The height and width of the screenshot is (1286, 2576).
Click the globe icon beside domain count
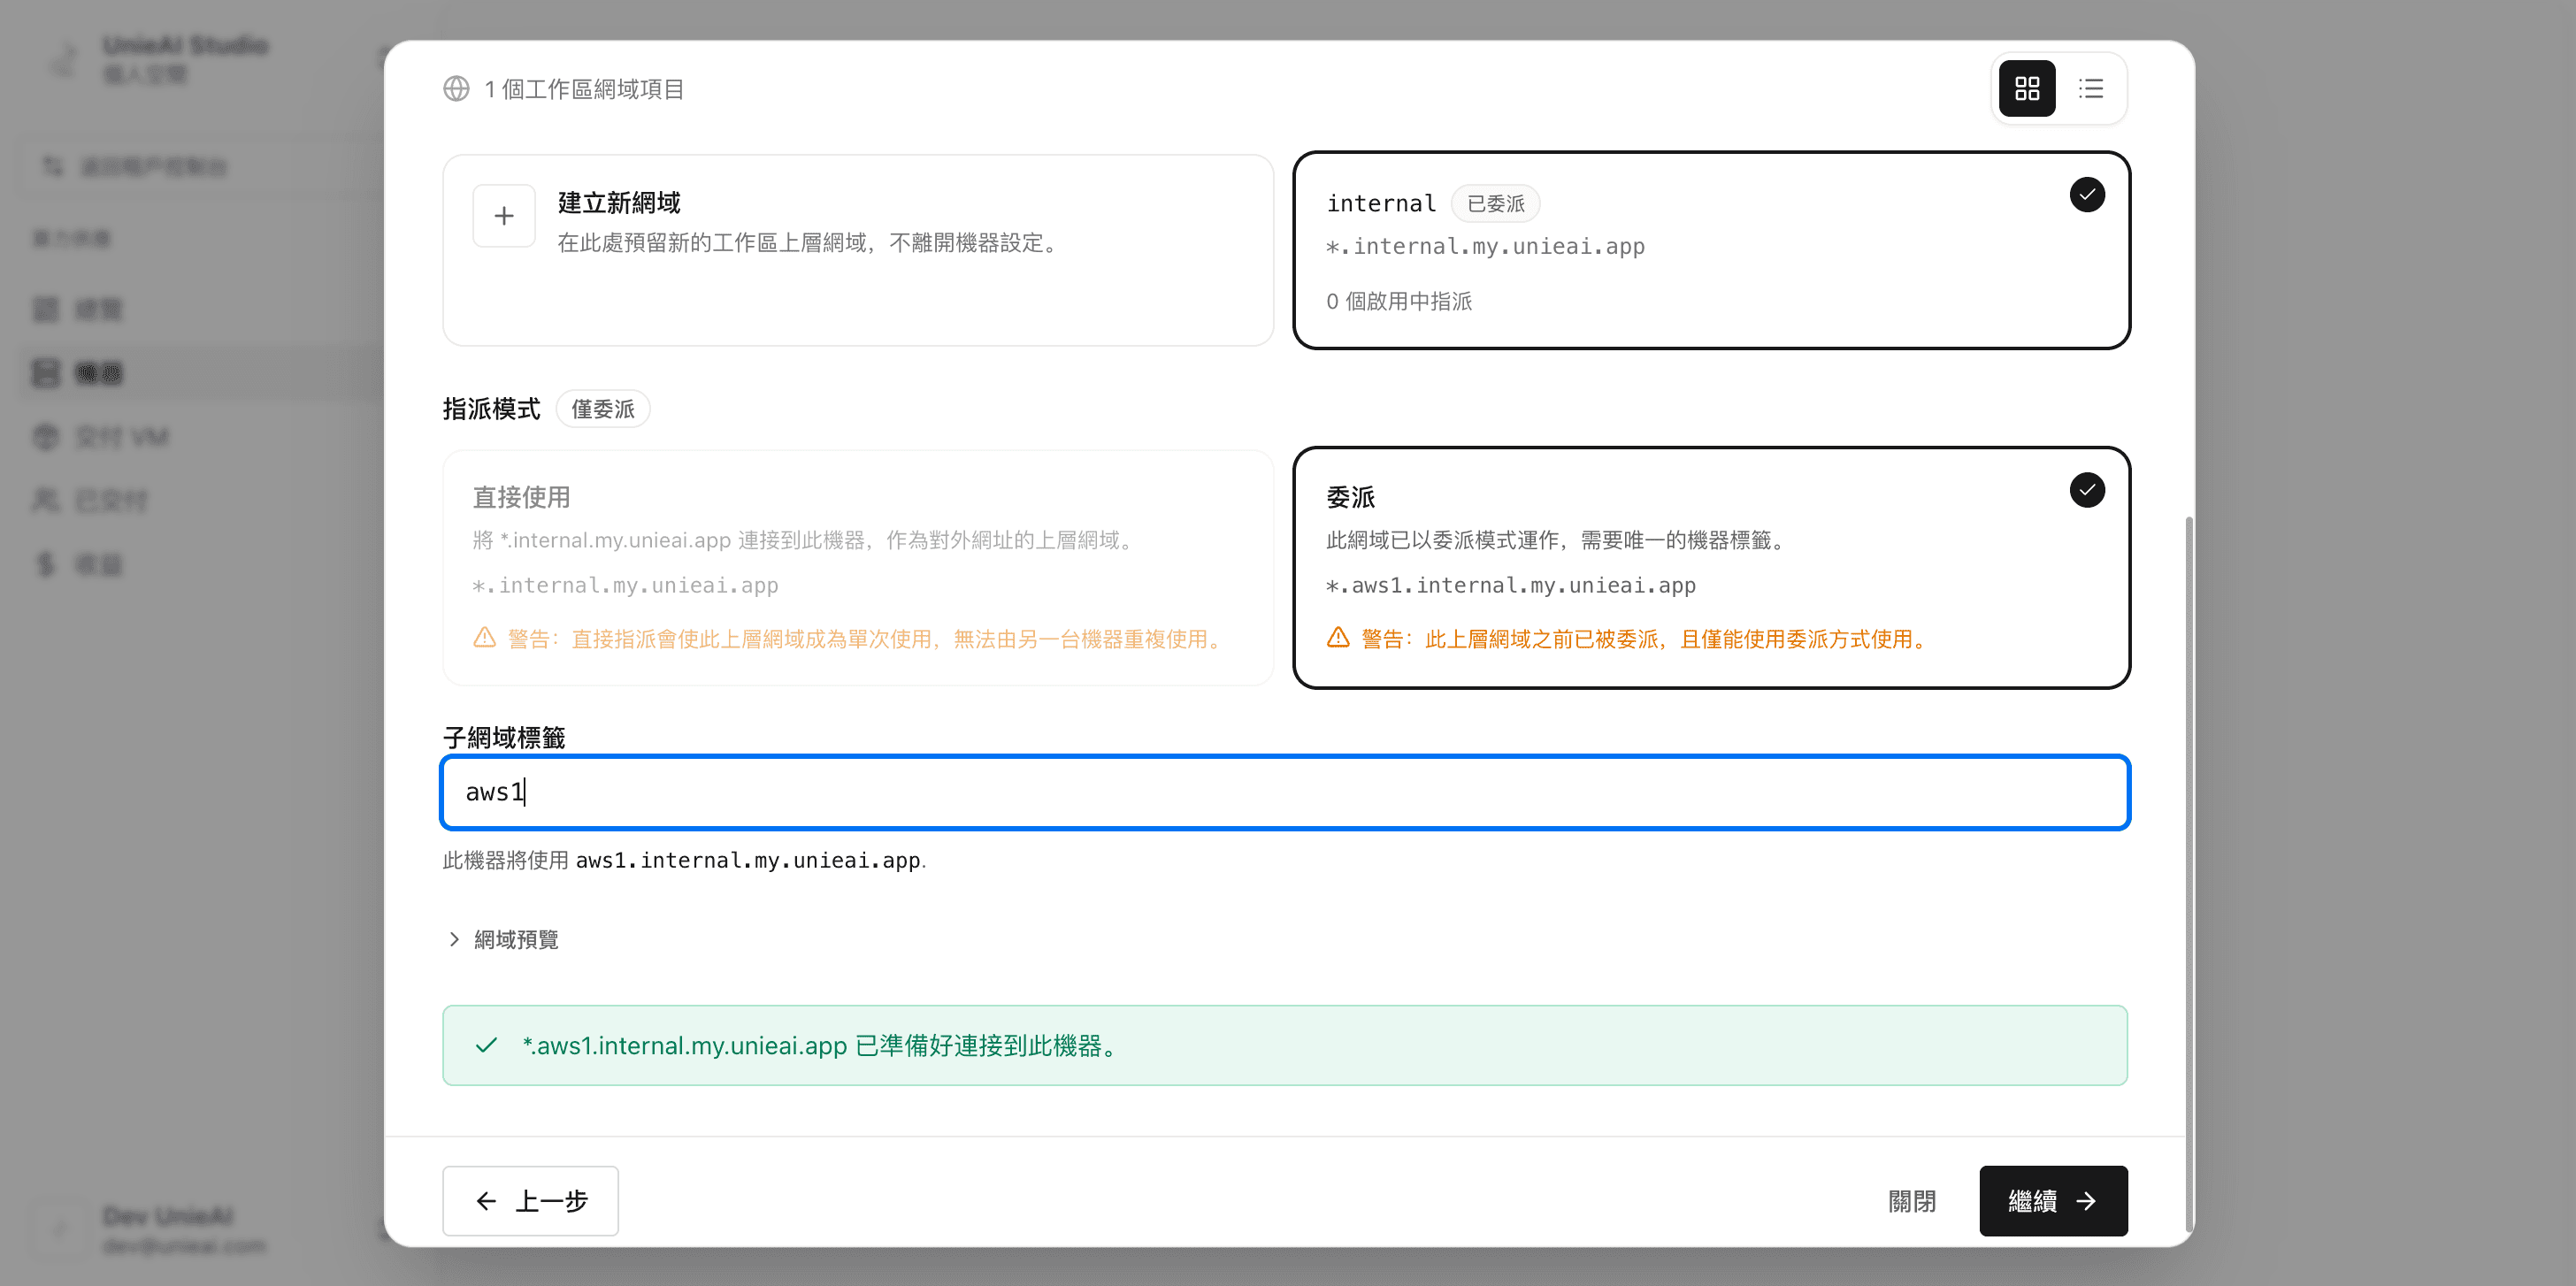pos(456,89)
